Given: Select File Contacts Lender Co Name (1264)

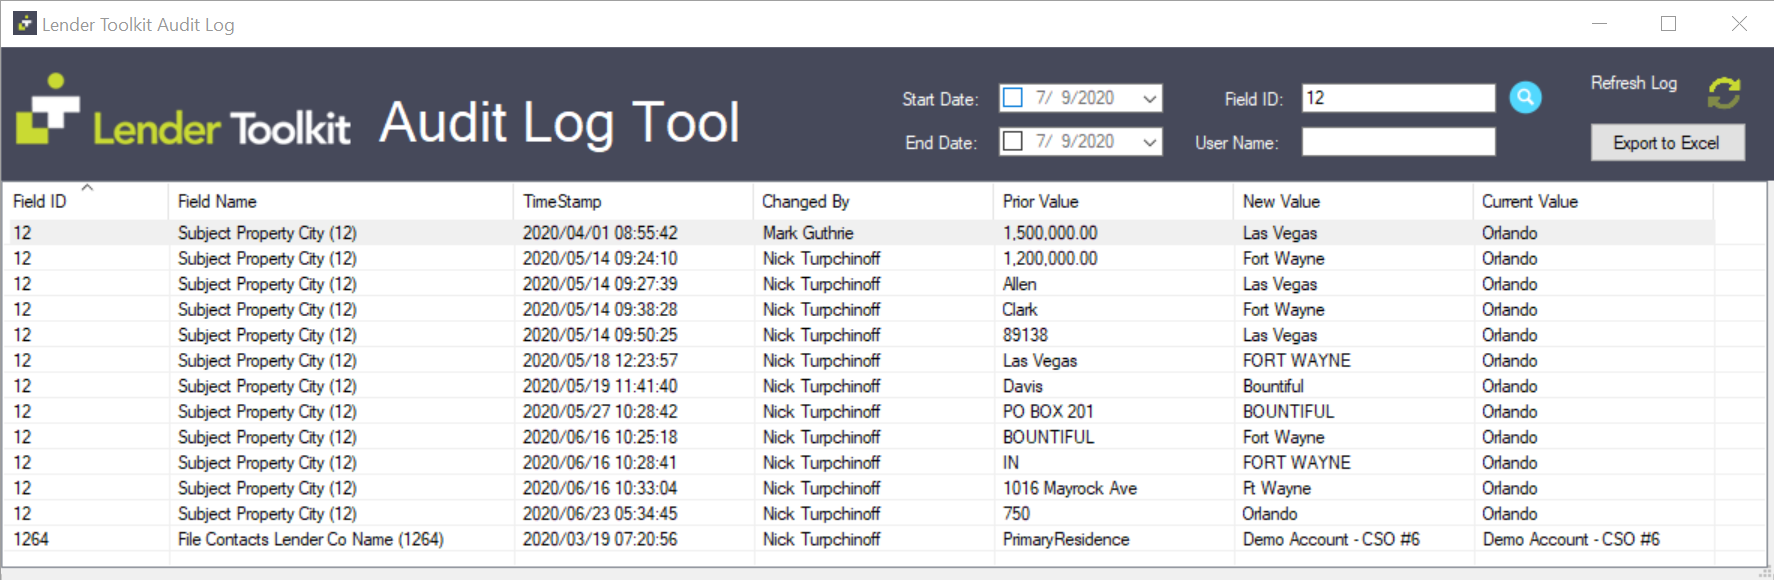Looking at the screenshot, I should pyautogui.click(x=311, y=539).
